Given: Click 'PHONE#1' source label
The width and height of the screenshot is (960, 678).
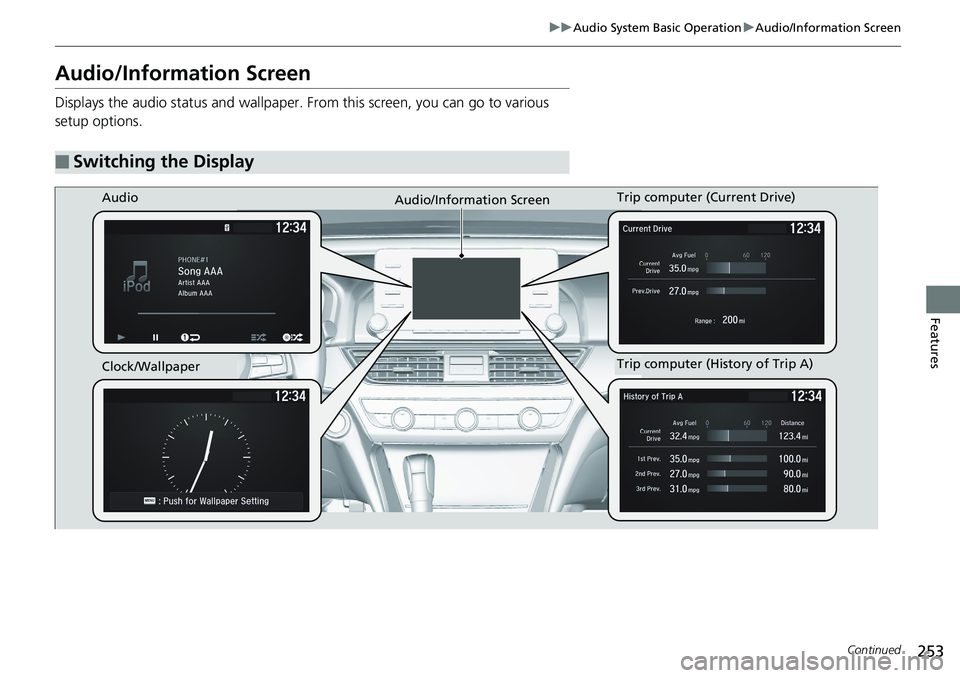Looking at the screenshot, I should click(193, 260).
